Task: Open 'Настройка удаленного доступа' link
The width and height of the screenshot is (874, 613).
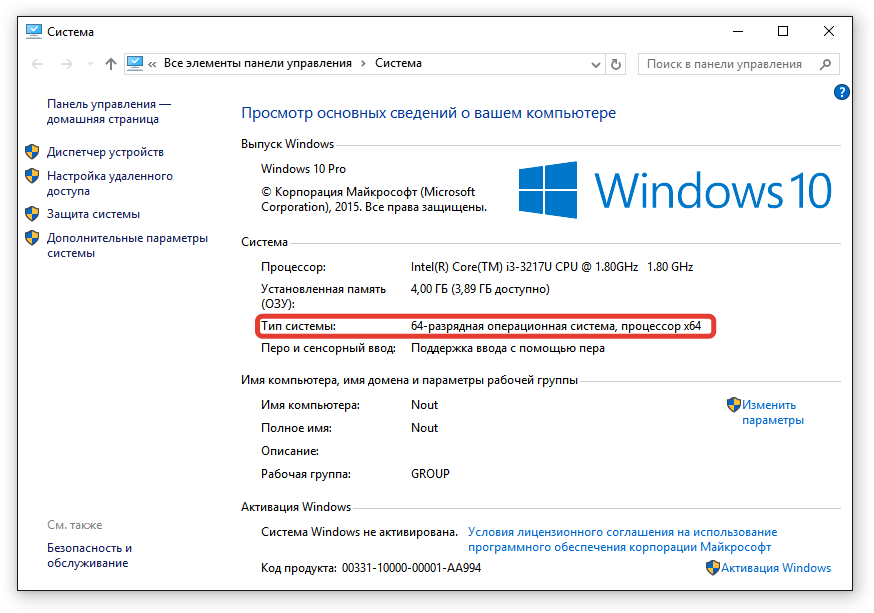Action: [110, 183]
